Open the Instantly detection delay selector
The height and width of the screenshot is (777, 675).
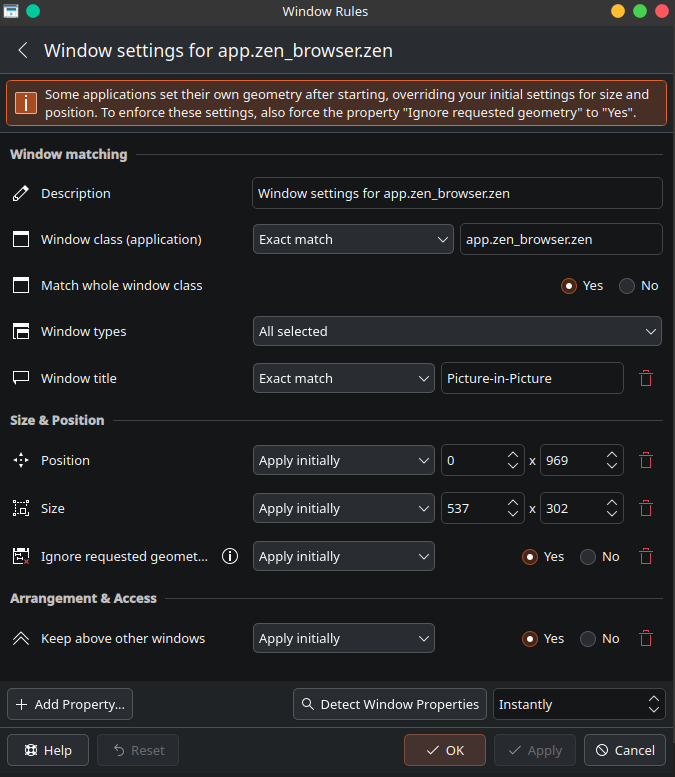point(580,704)
